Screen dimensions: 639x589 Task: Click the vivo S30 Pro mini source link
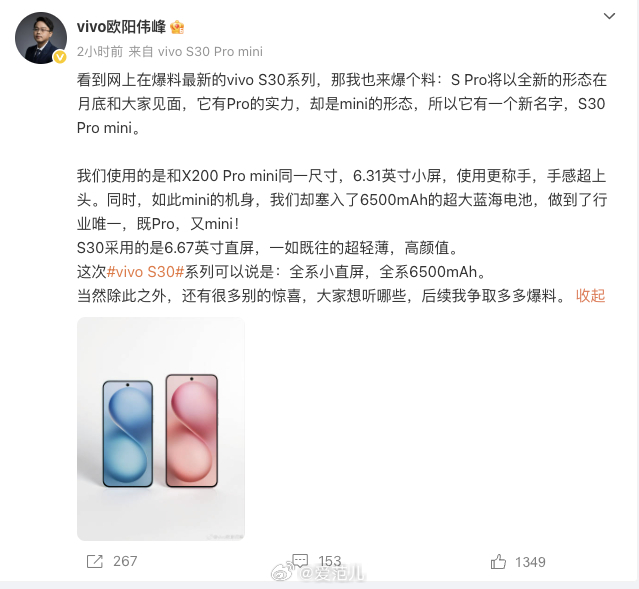(x=210, y=52)
